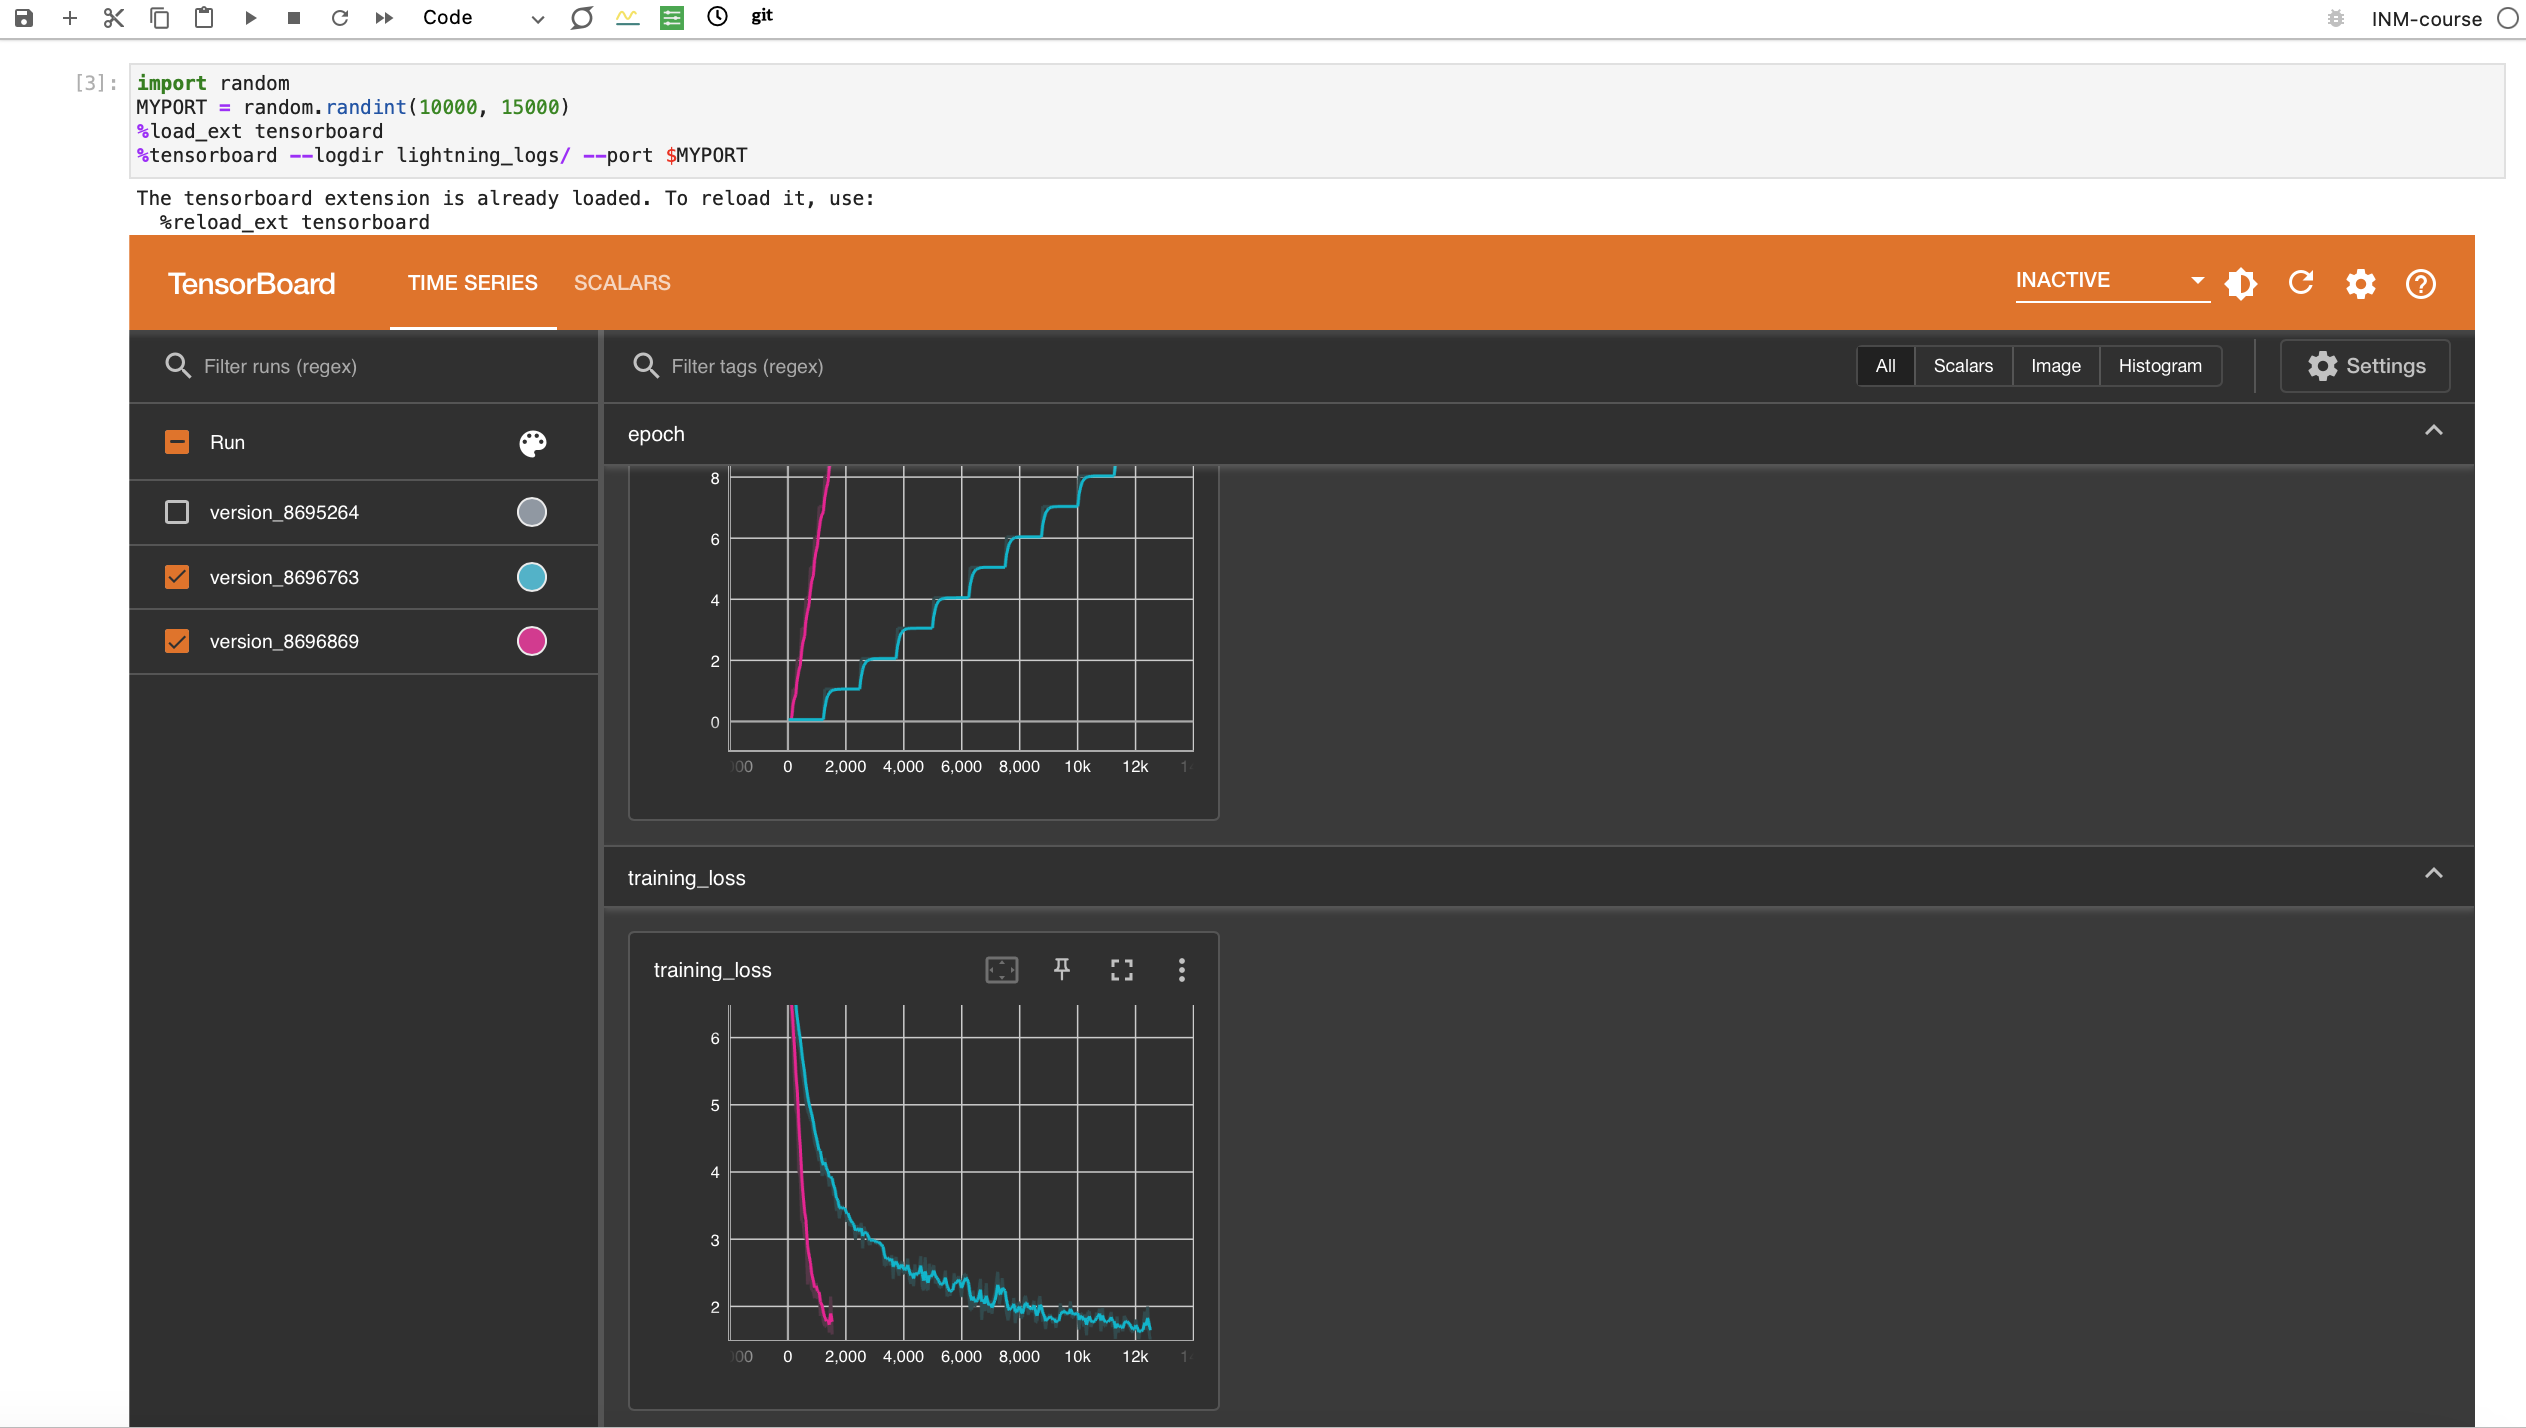Open the INACTIVE dashboard dropdown

point(2110,281)
